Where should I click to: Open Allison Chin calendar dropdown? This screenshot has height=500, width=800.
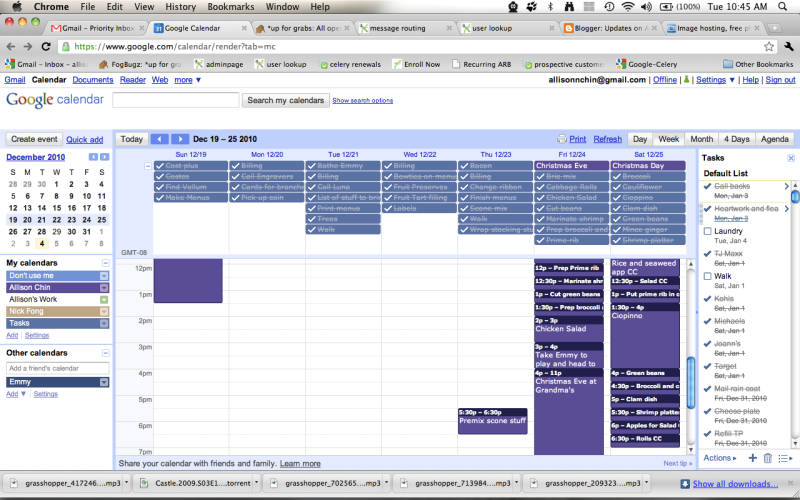[x=104, y=288]
